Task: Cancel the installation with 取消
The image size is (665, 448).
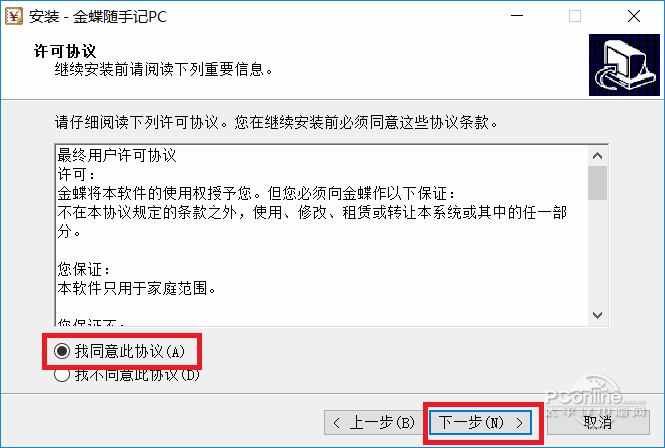Action: click(598, 423)
